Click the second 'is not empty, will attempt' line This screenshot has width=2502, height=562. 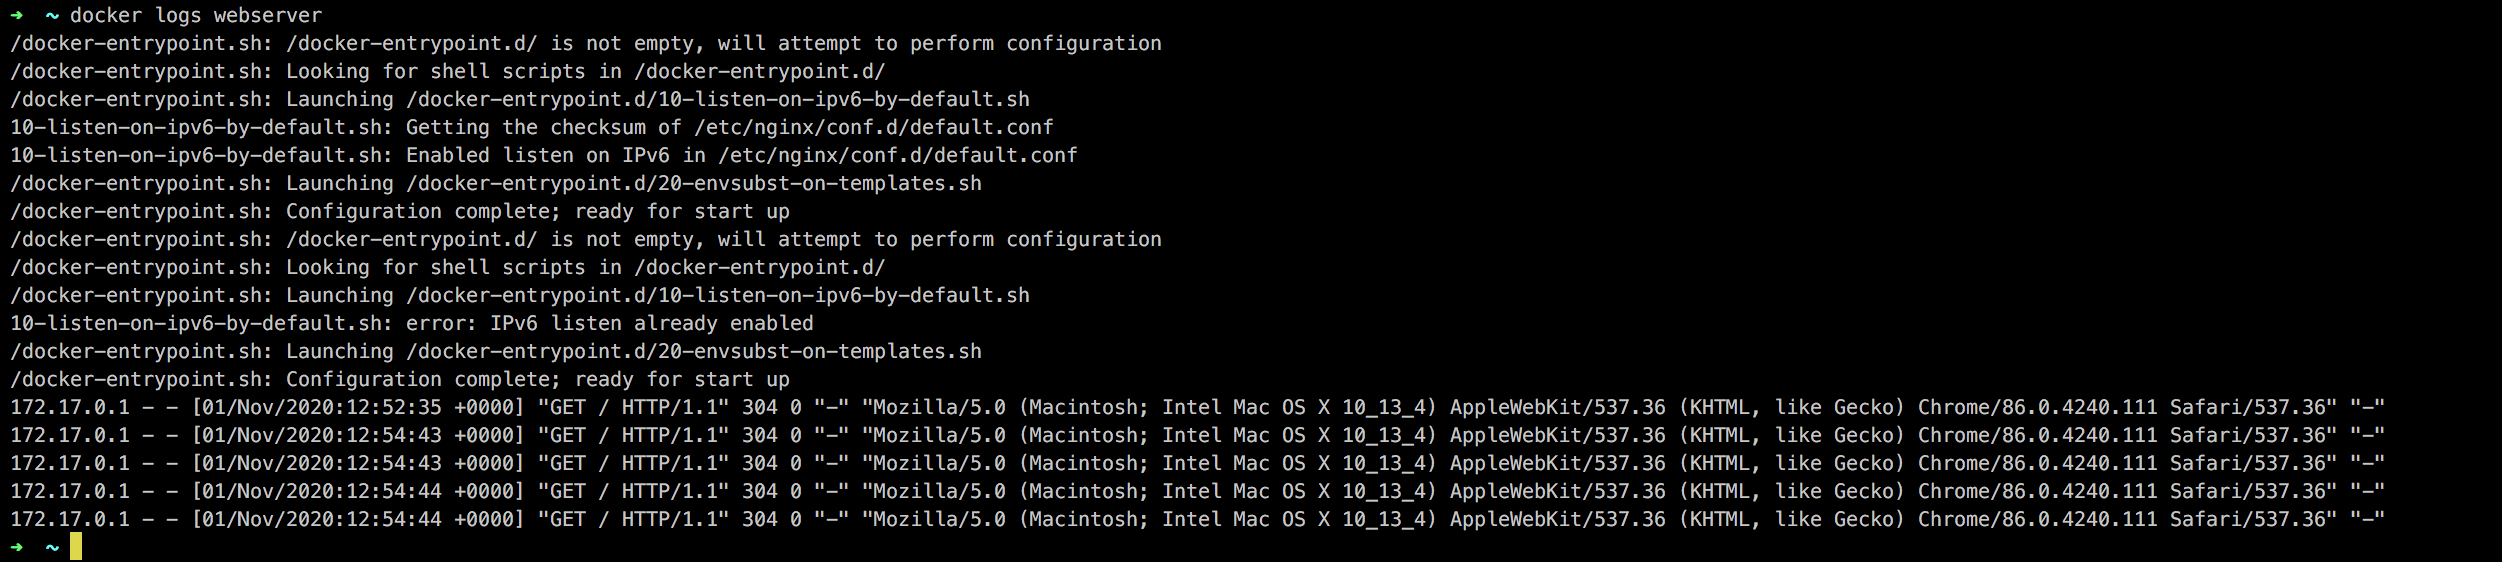(x=586, y=239)
